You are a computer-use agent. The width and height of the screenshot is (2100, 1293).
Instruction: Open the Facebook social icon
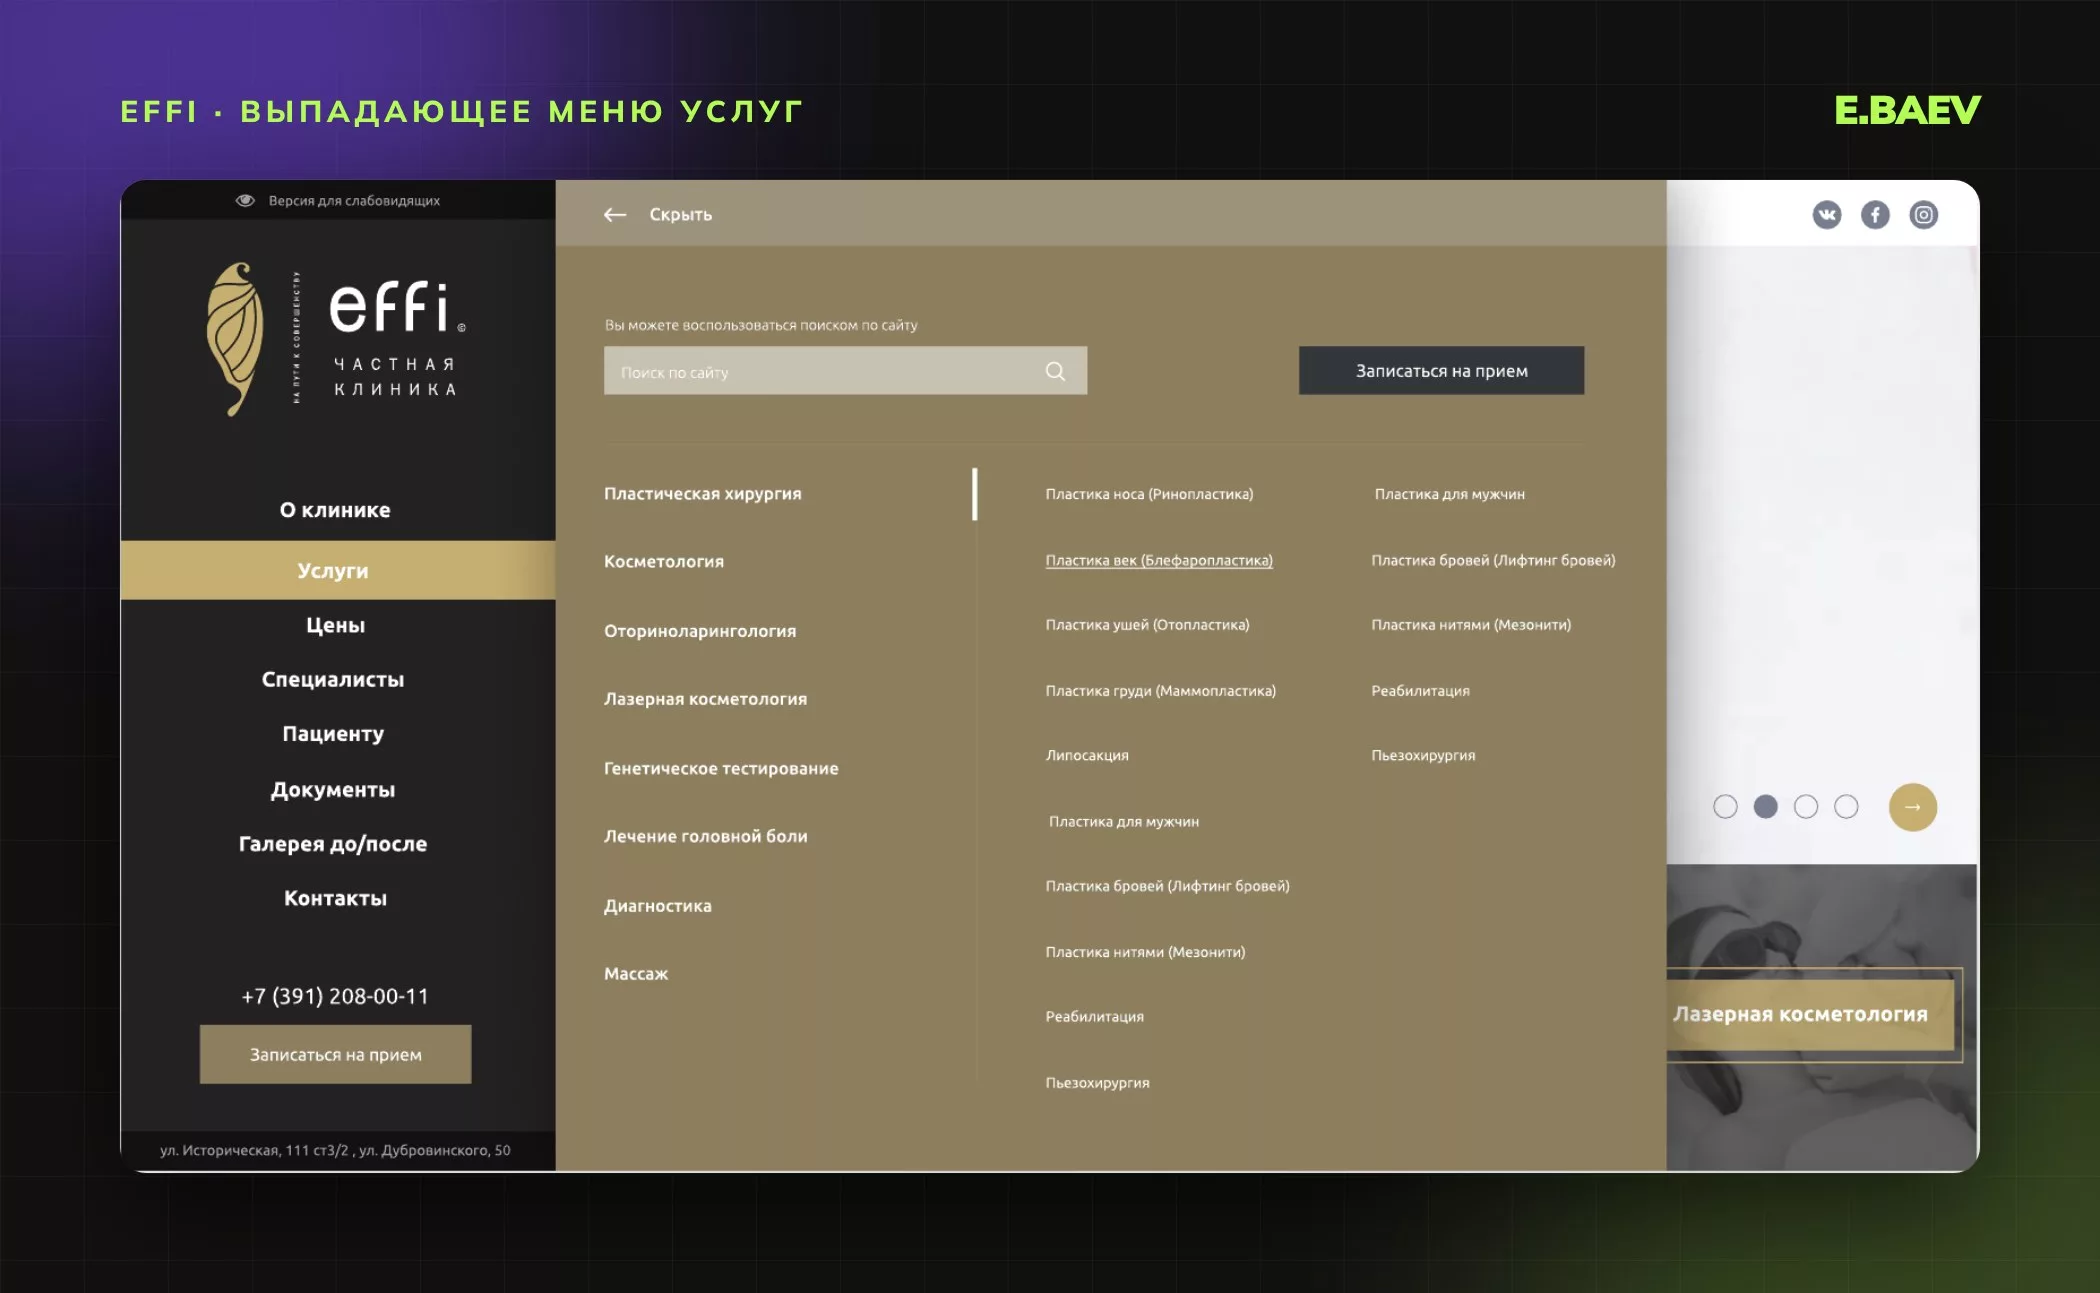pos(1875,215)
